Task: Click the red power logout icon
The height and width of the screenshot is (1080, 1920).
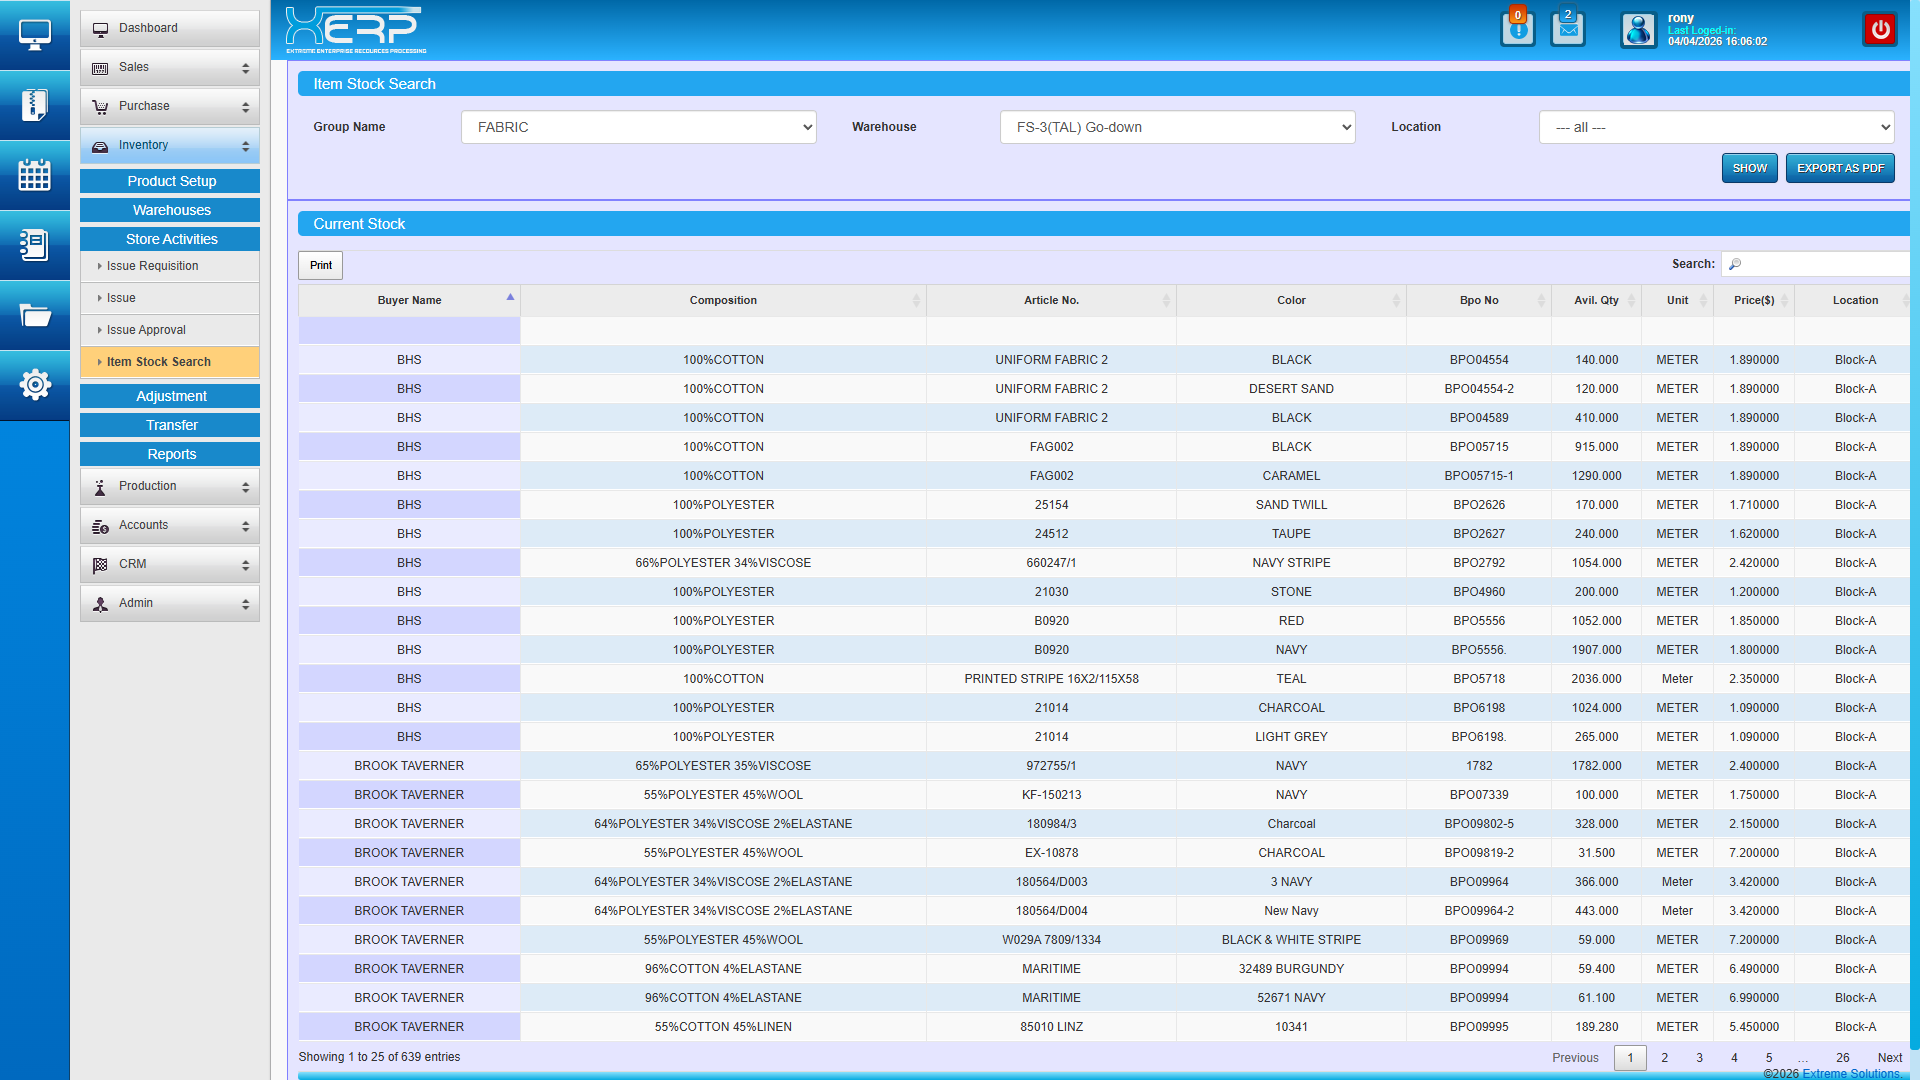Action: pos(1880,29)
